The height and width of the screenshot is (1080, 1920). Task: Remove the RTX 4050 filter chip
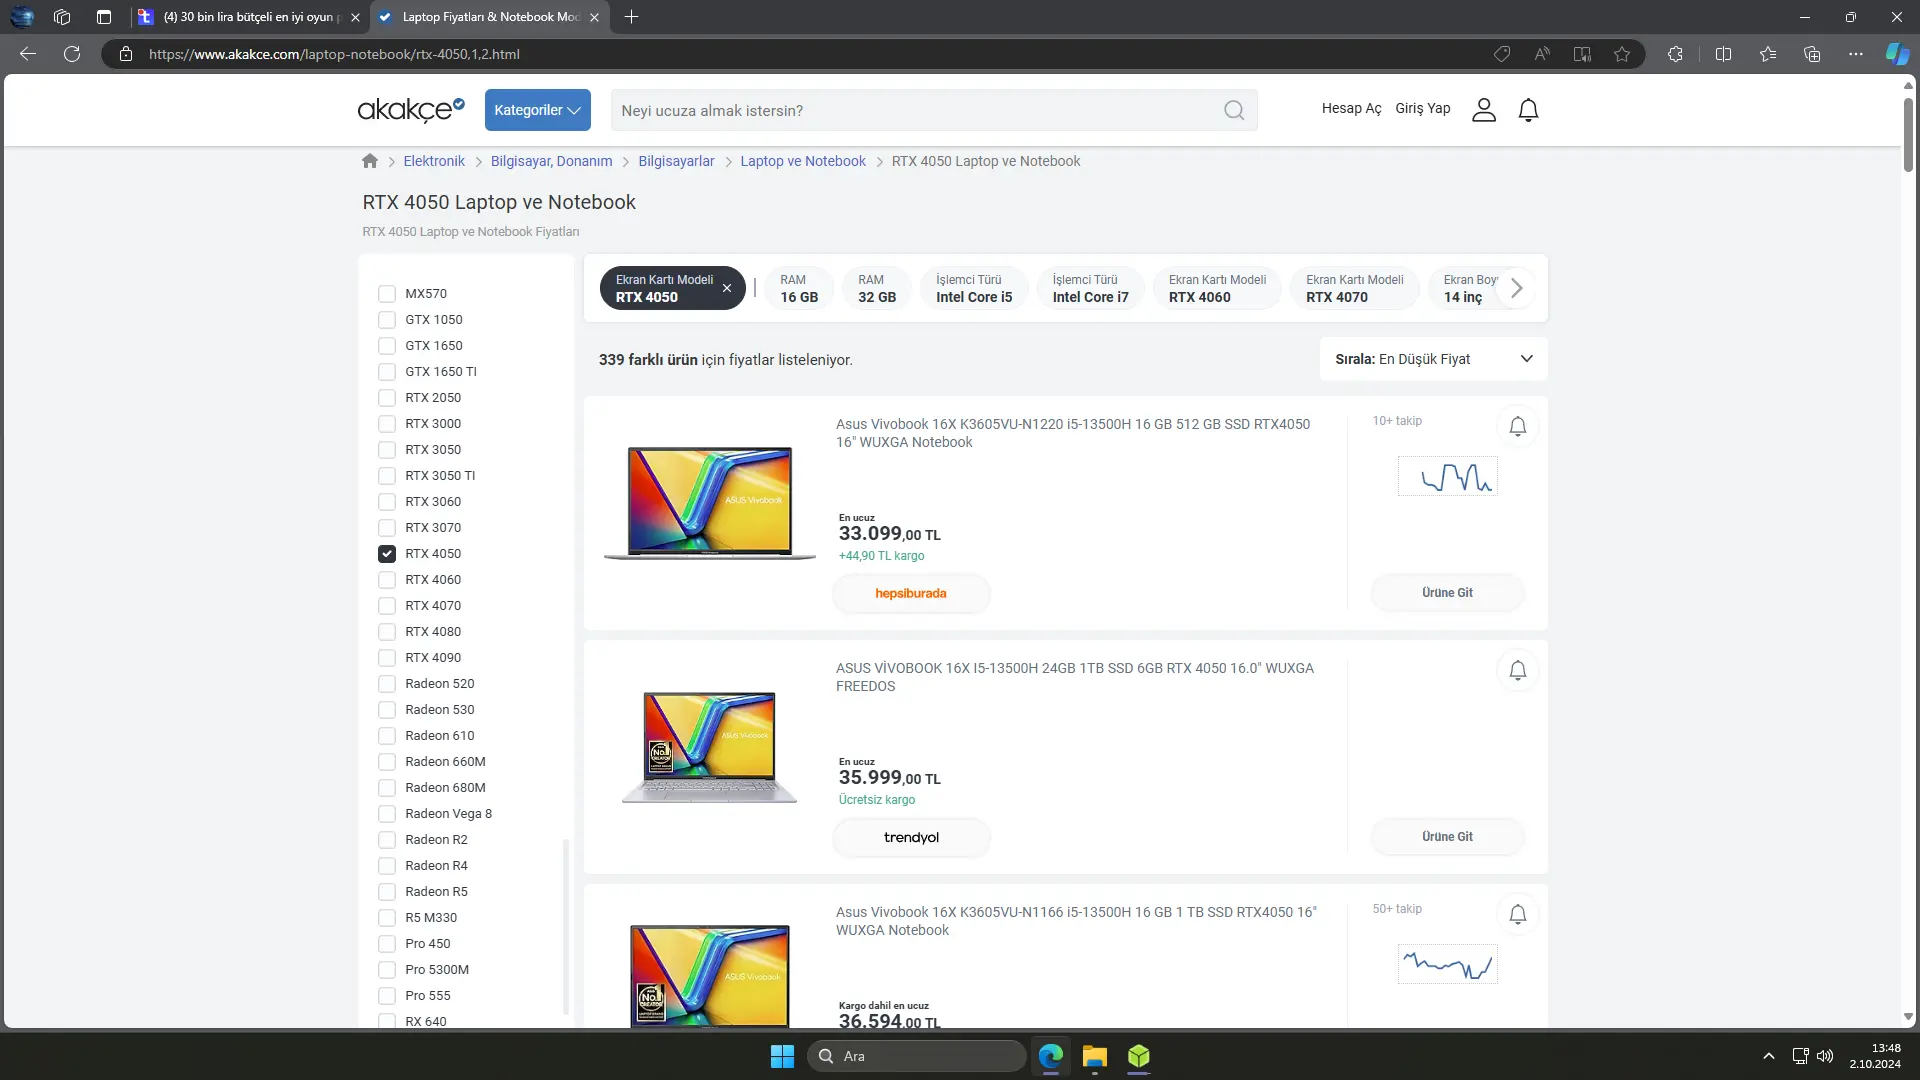pos(727,288)
